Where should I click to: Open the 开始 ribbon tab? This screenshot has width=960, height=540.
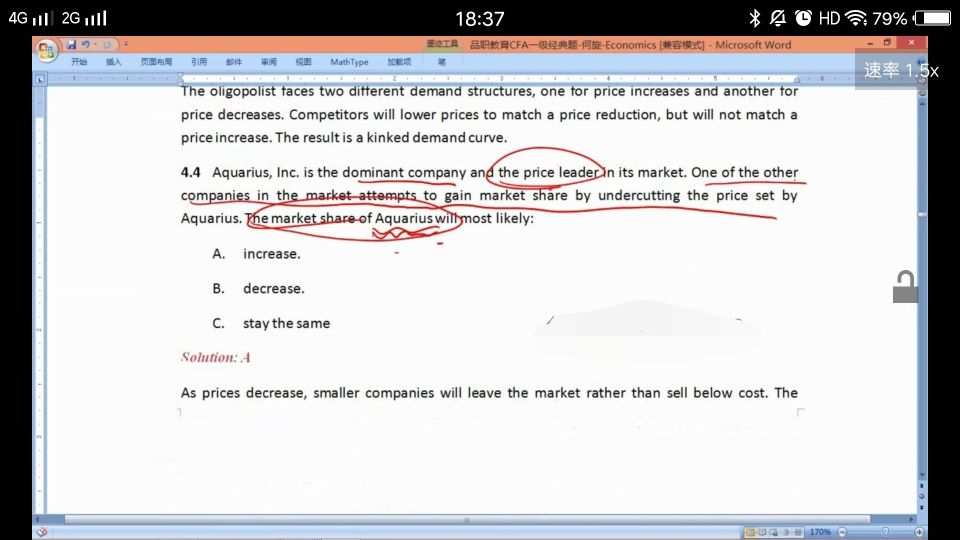click(79, 62)
